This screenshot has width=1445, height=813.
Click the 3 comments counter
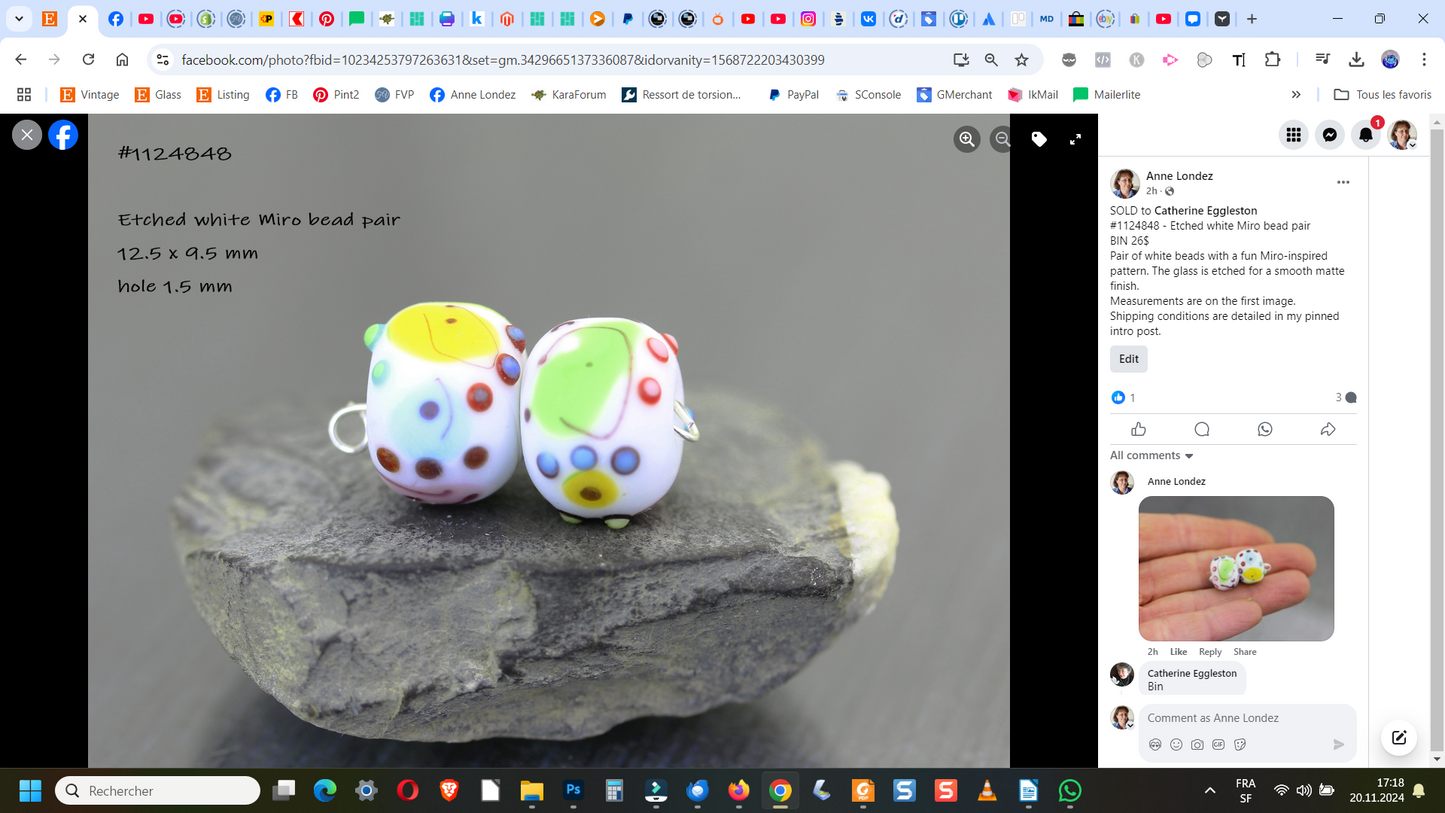coord(1346,398)
